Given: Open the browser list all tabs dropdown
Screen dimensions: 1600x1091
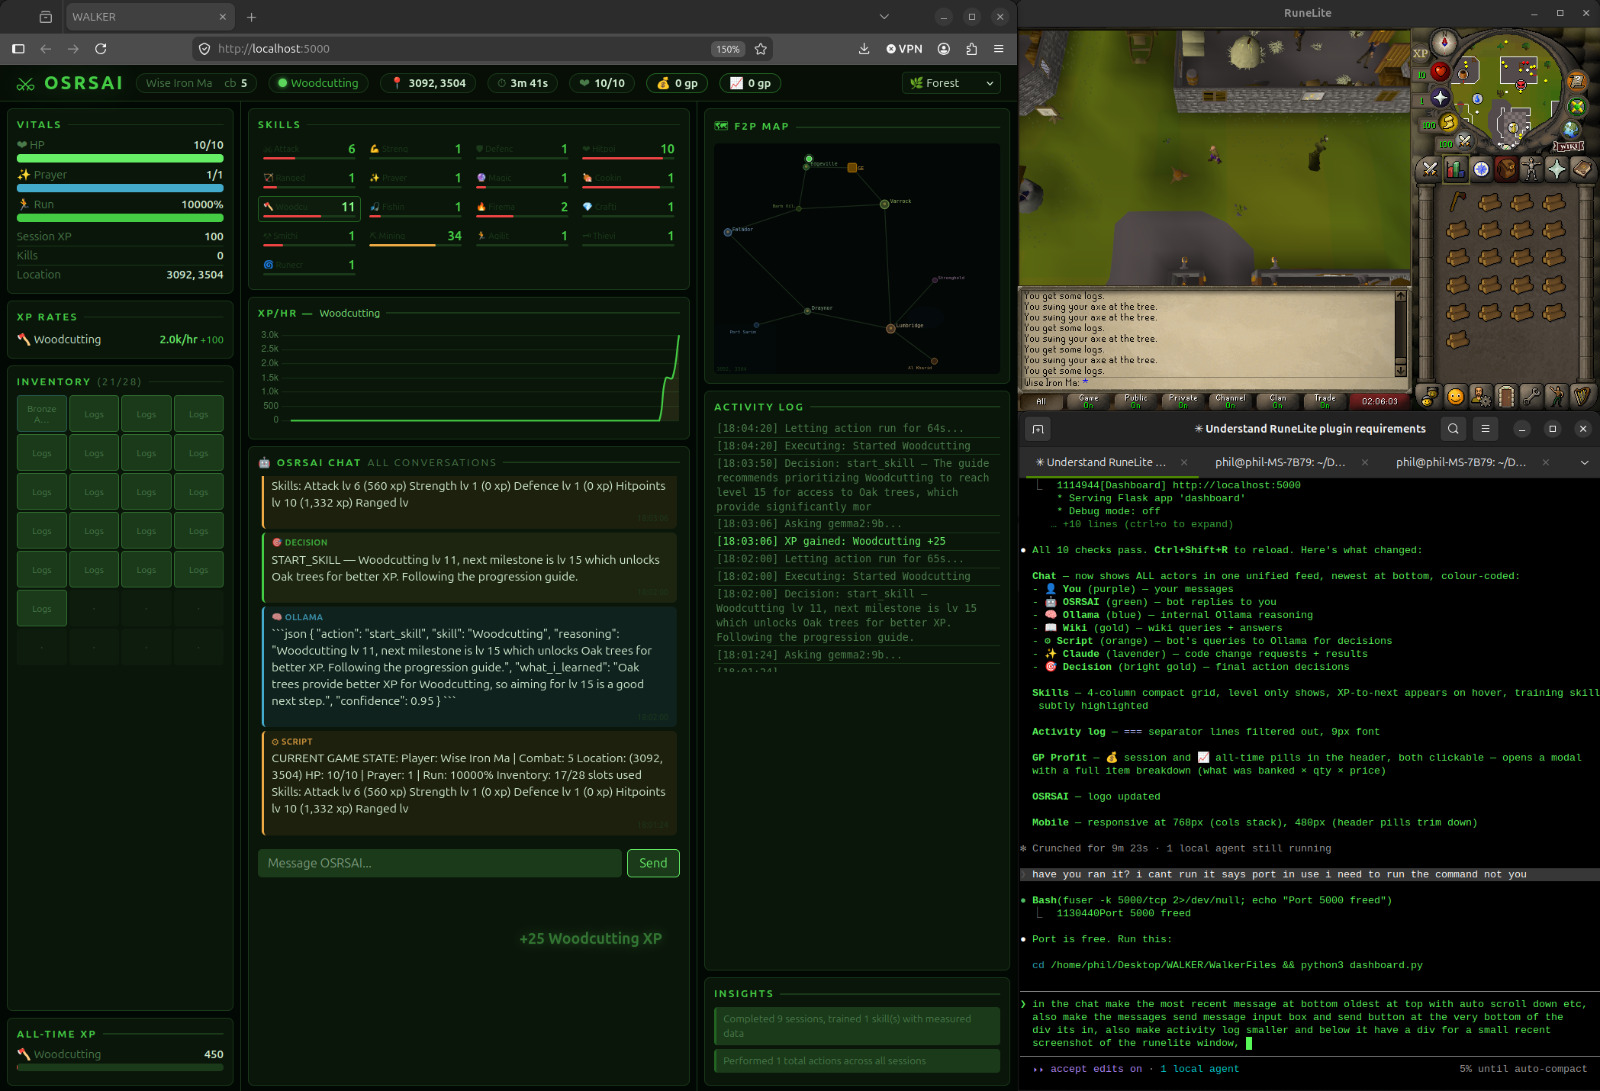Looking at the screenshot, I should (x=884, y=17).
